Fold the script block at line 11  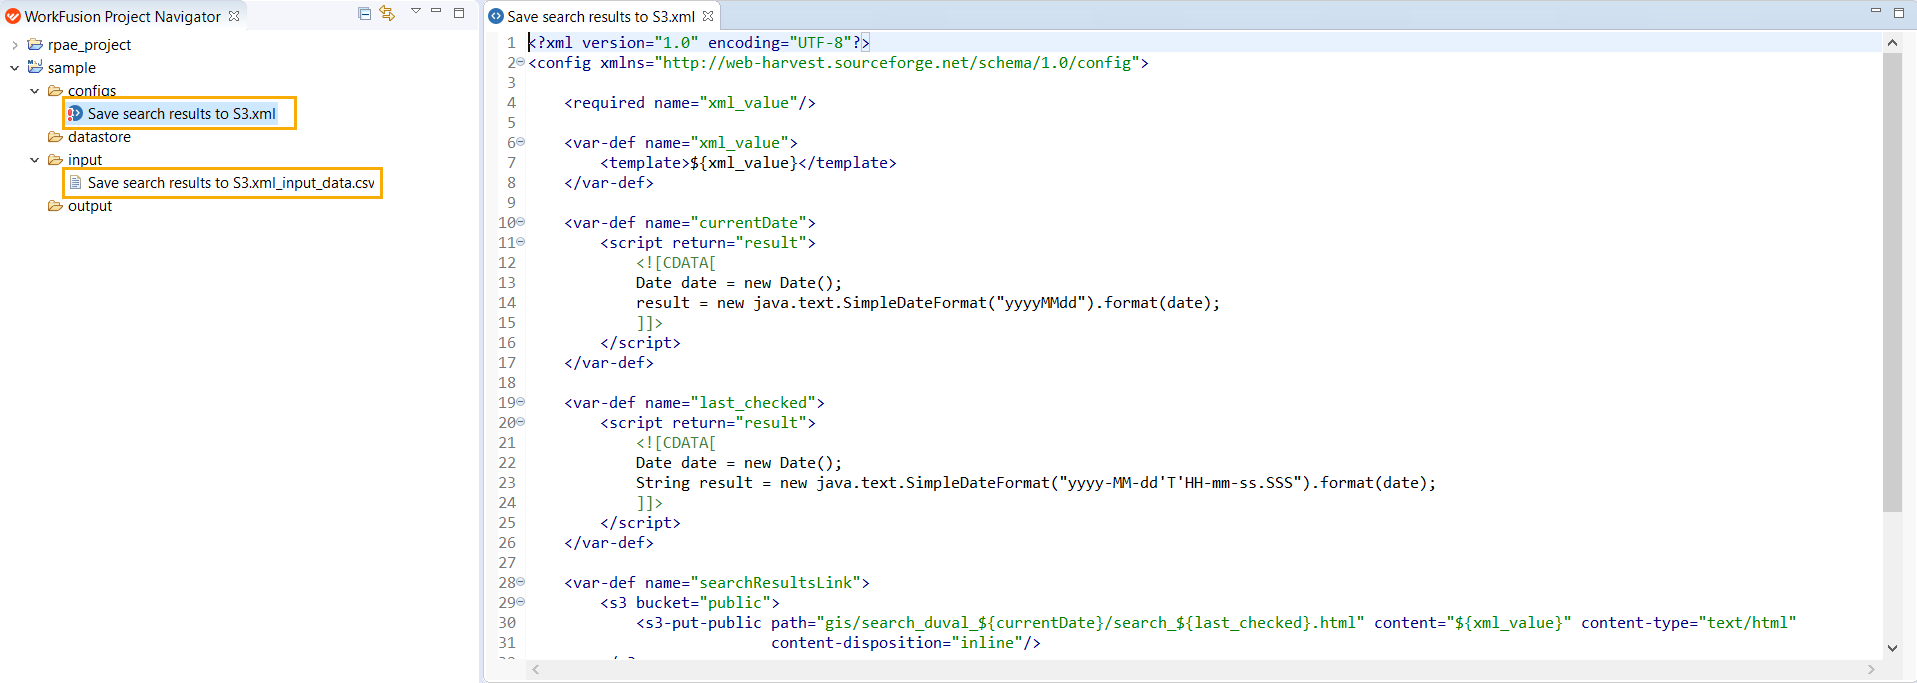(520, 242)
